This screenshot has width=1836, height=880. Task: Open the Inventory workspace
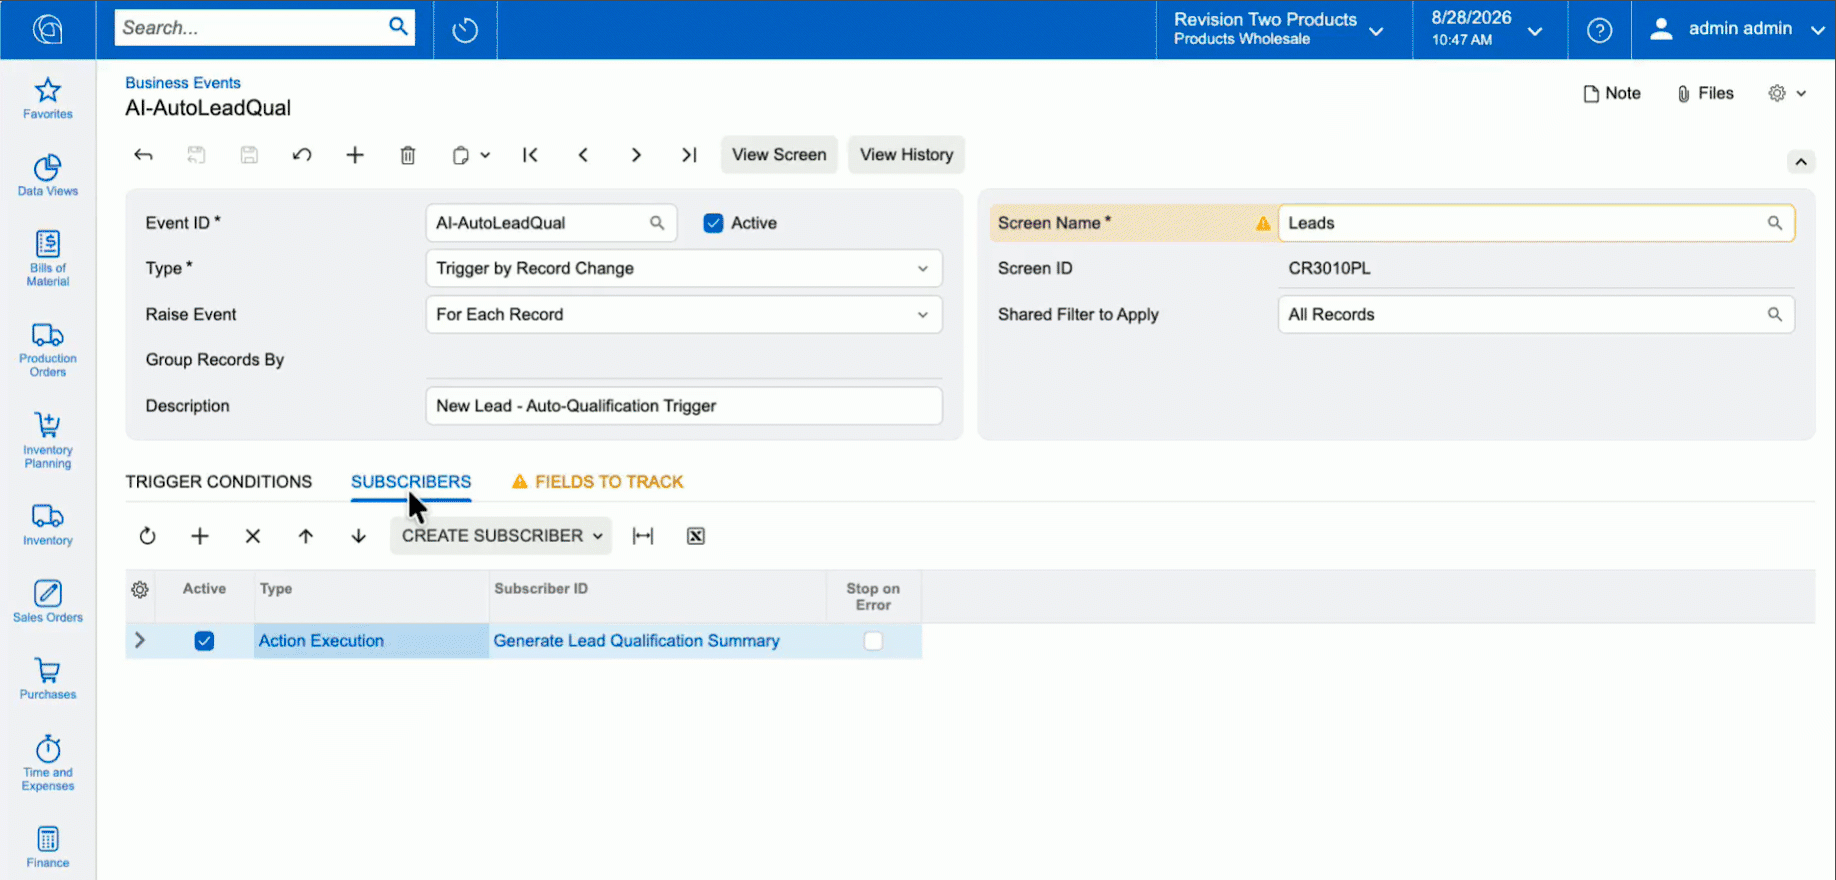pos(47,525)
